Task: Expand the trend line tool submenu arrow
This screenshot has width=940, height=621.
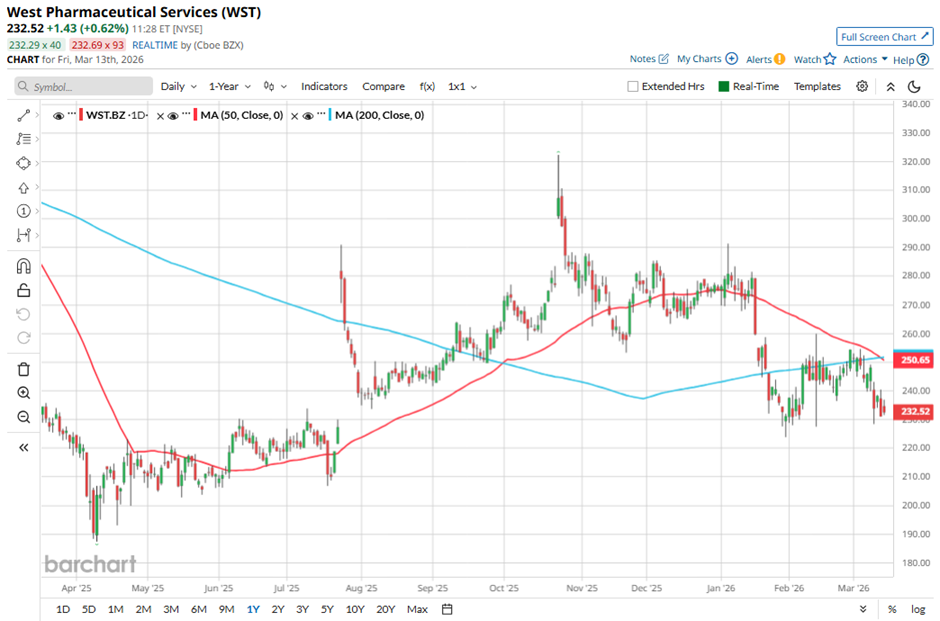Action: pyautogui.click(x=37, y=115)
